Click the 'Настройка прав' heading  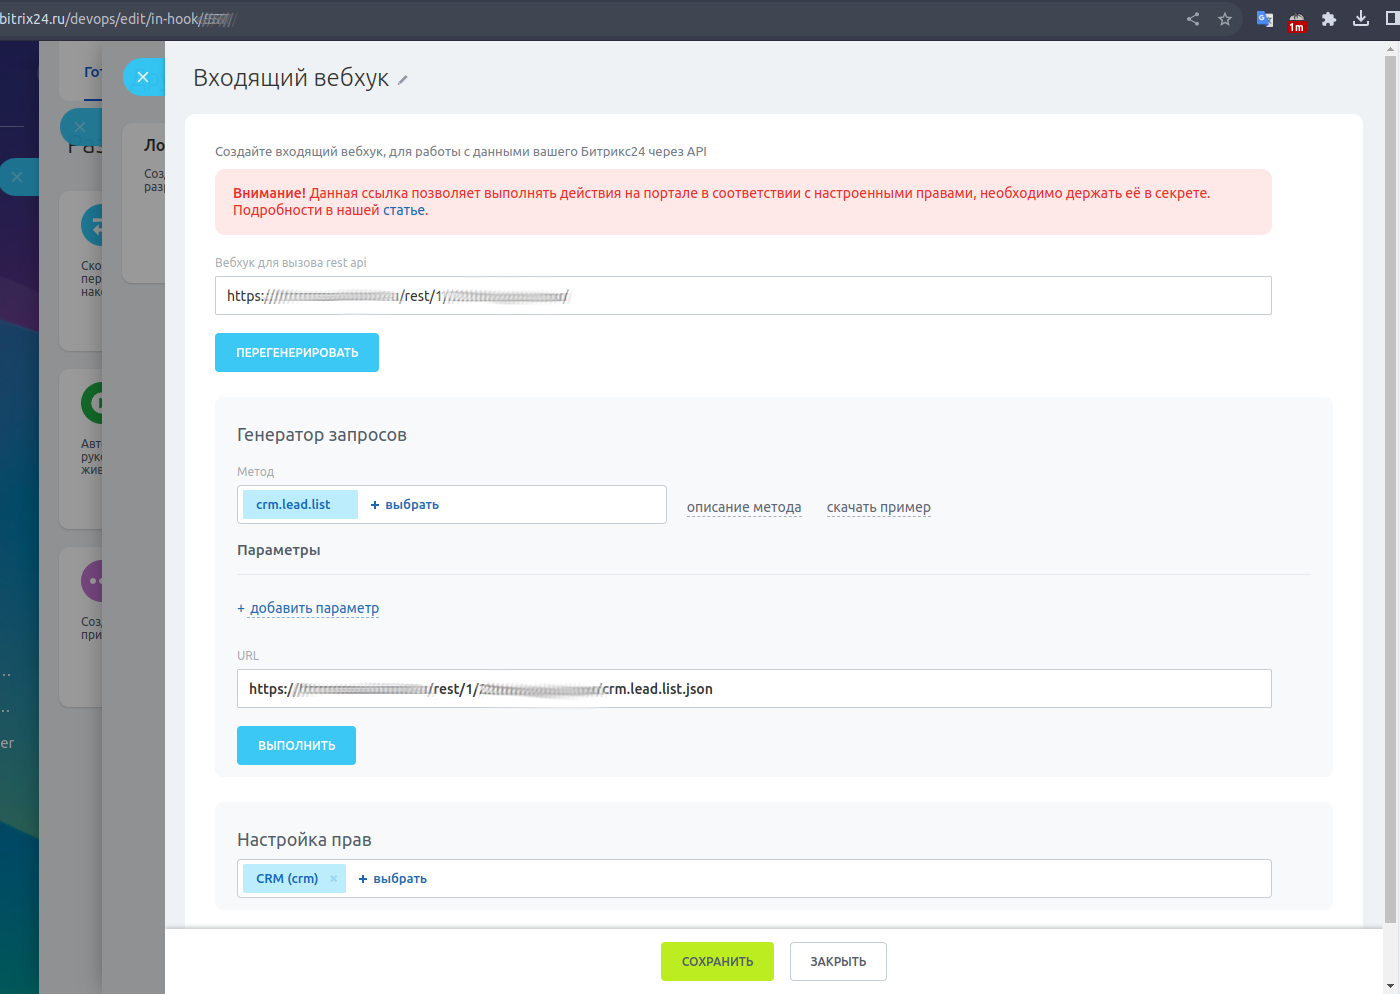click(x=304, y=840)
